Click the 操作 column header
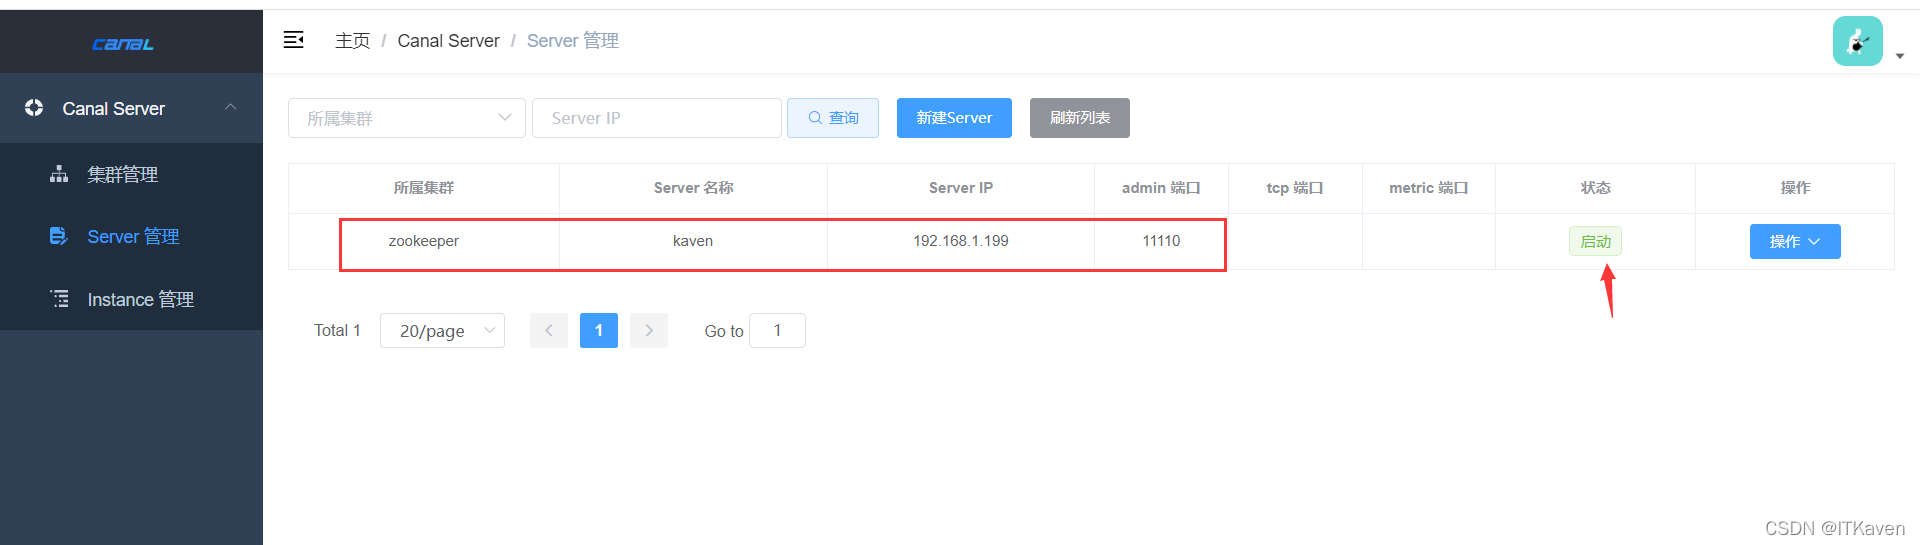Image resolution: width=1920 pixels, height=545 pixels. tap(1795, 188)
